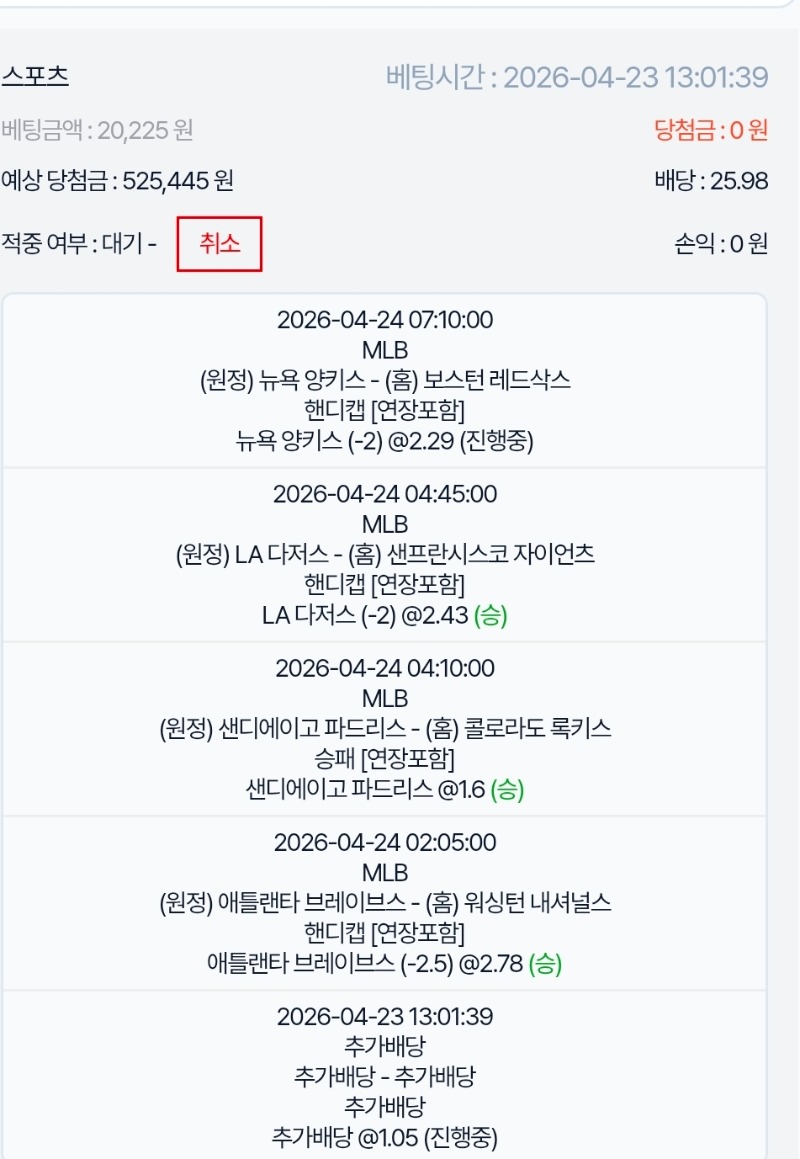Select the 베팅금액 20,225 원 label

[x=97, y=129]
